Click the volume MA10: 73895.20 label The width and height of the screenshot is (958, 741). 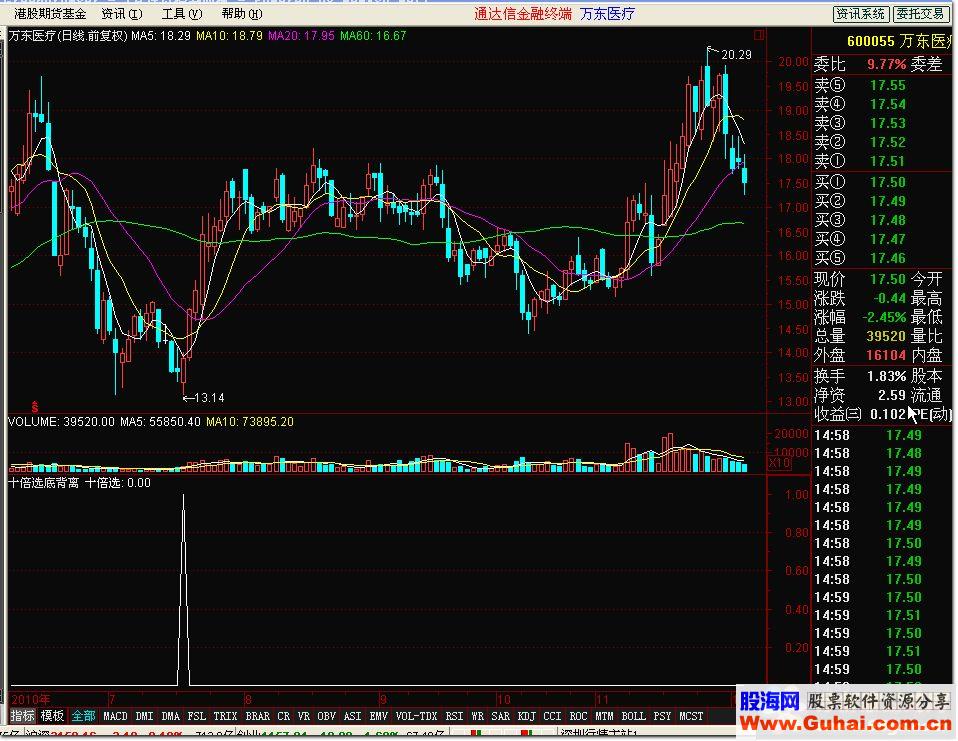[249, 422]
